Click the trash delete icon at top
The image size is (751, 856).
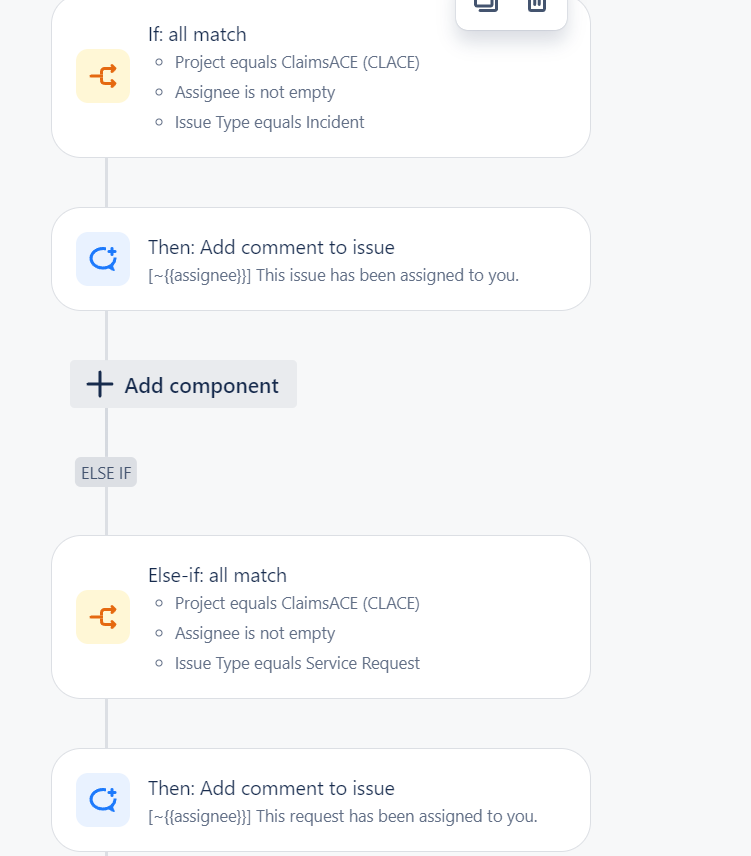tap(537, 5)
